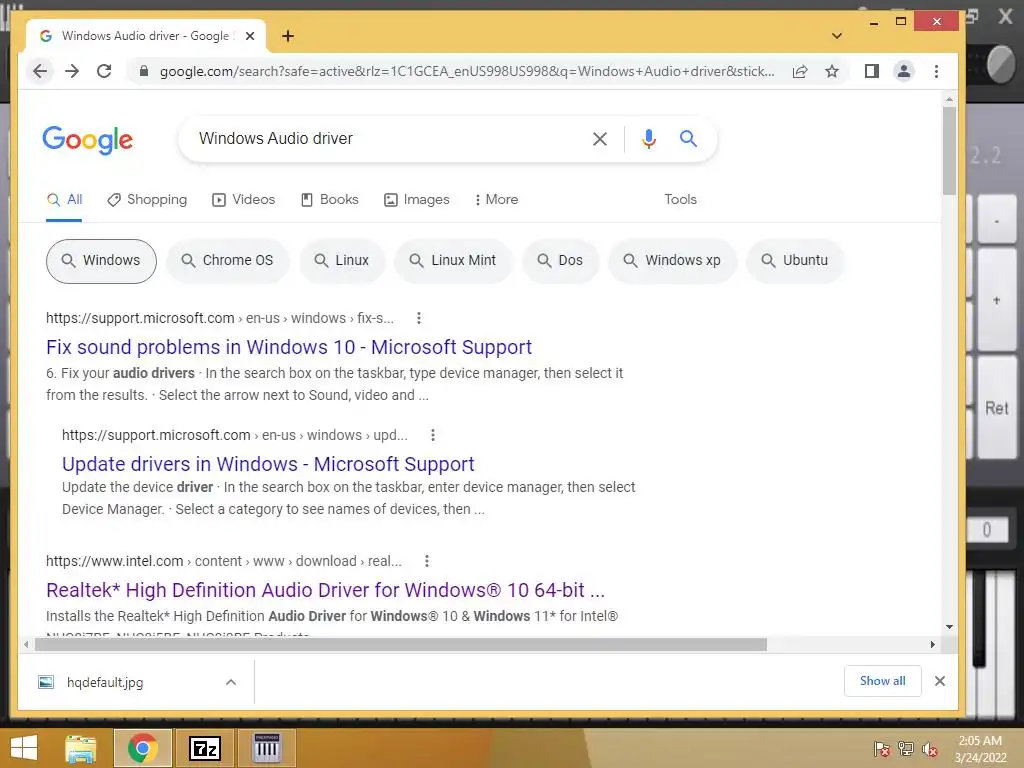
Task: Click minus button in background piano window
Action: 997,221
